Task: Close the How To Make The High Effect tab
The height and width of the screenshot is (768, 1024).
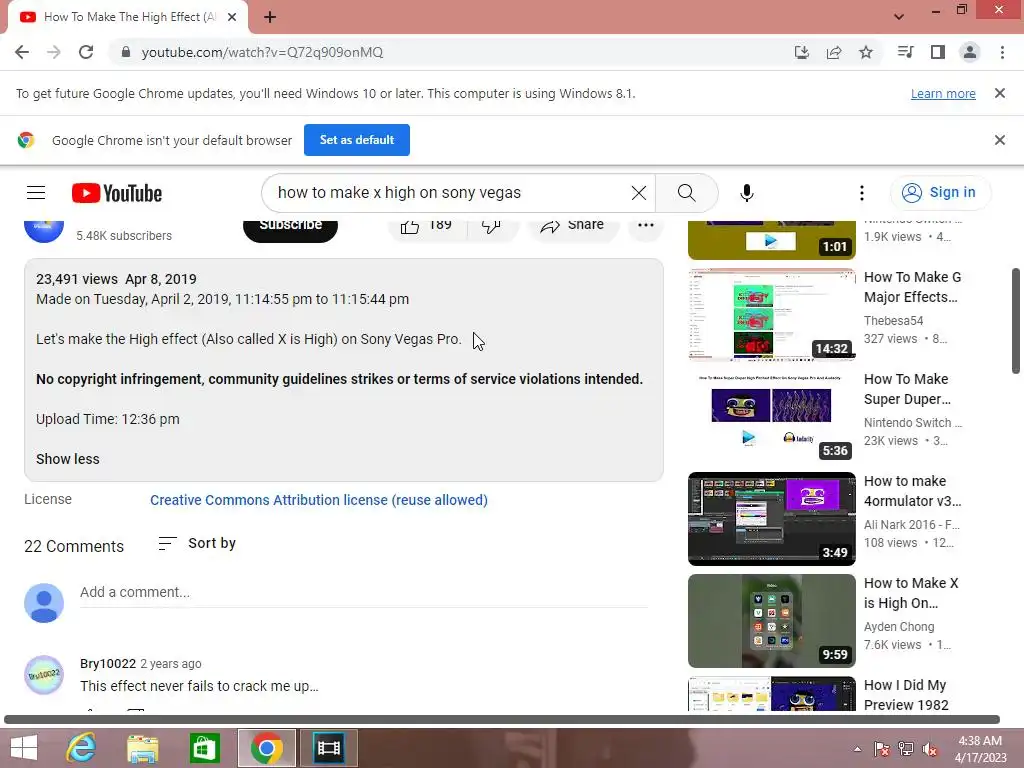Action: (x=232, y=18)
